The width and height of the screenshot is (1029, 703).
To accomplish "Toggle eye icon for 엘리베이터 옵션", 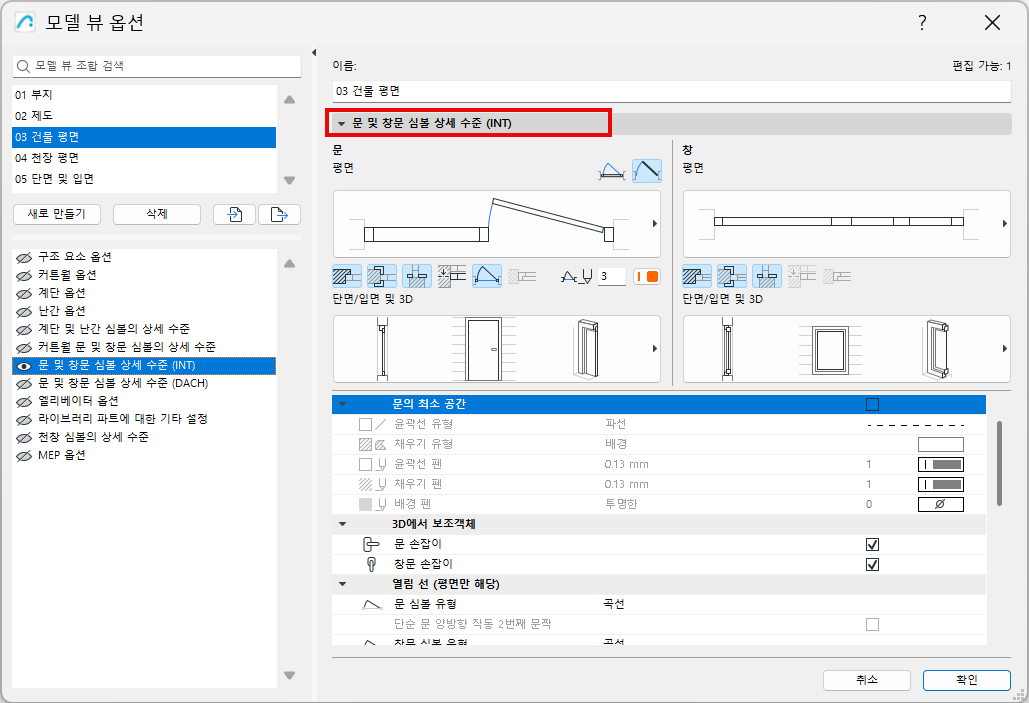I will point(24,401).
